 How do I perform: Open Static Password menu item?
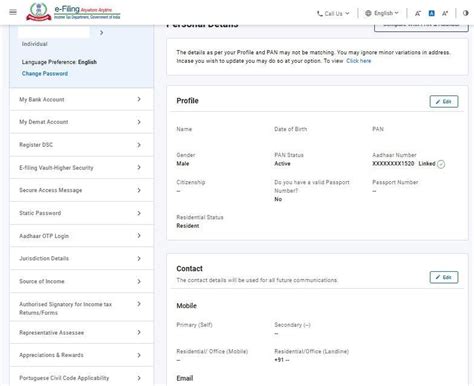pyautogui.click(x=81, y=213)
